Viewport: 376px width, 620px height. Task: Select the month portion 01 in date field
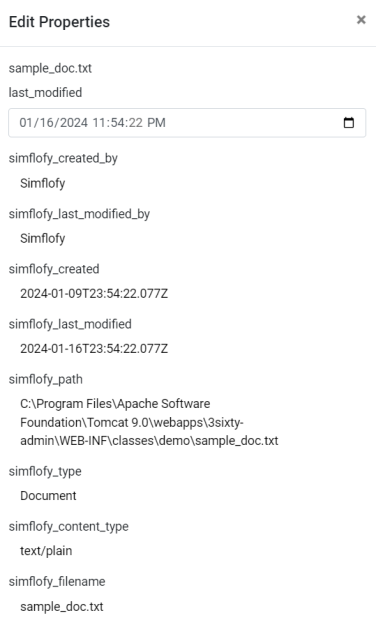pos(26,123)
